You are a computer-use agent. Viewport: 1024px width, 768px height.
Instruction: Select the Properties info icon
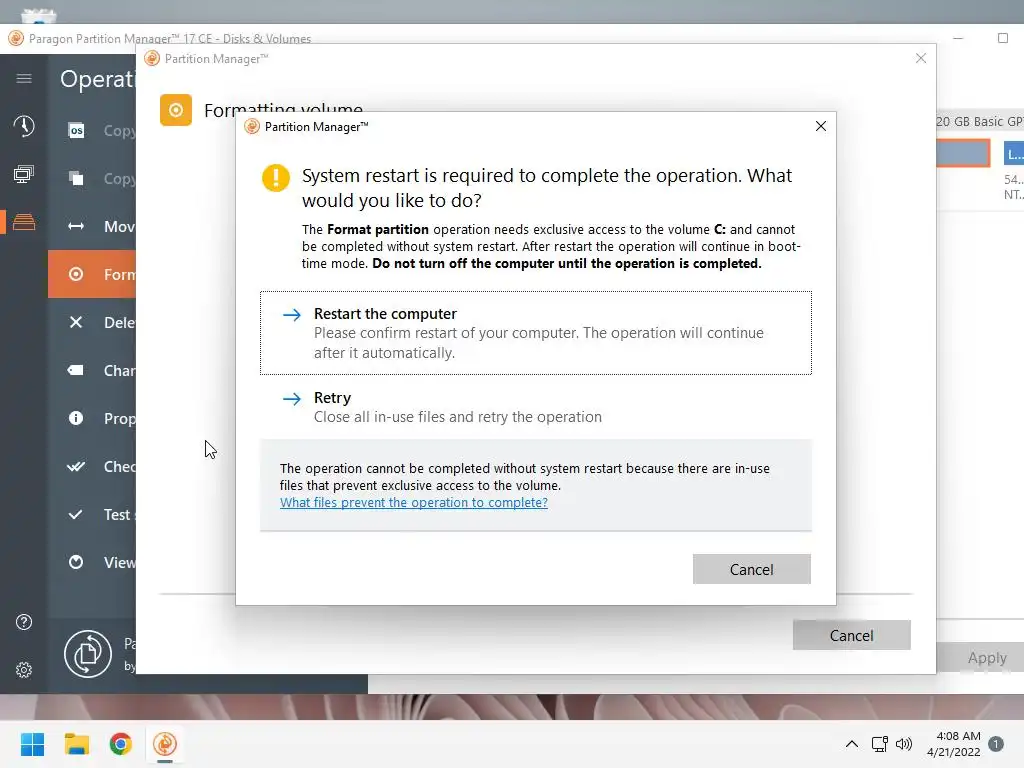(x=76, y=418)
